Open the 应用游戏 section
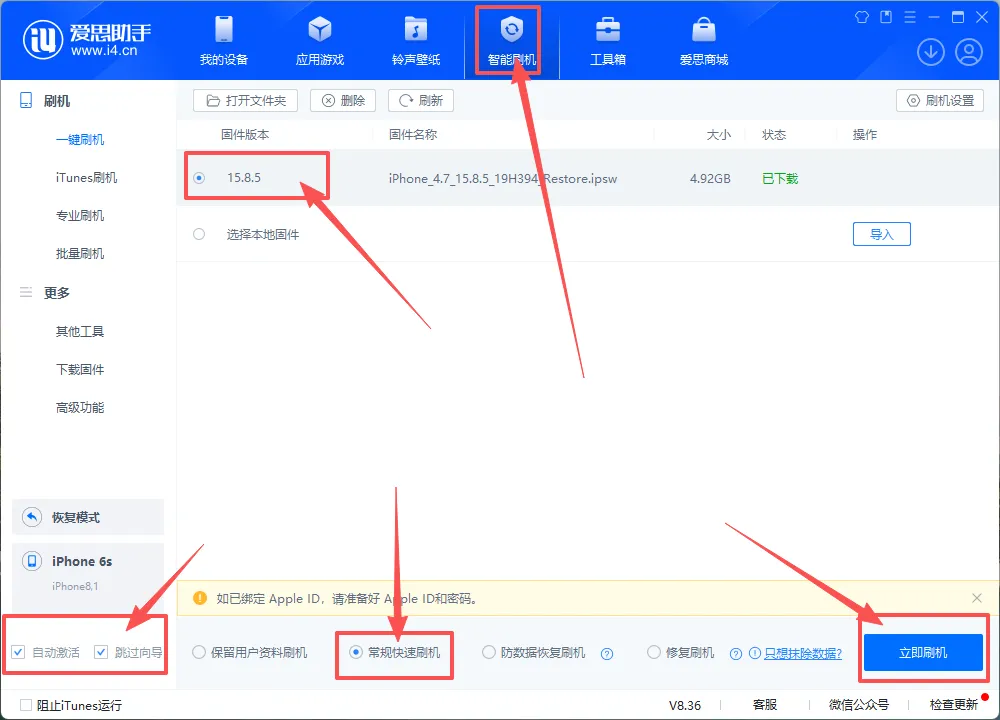The height and width of the screenshot is (720, 1000). (x=320, y=41)
